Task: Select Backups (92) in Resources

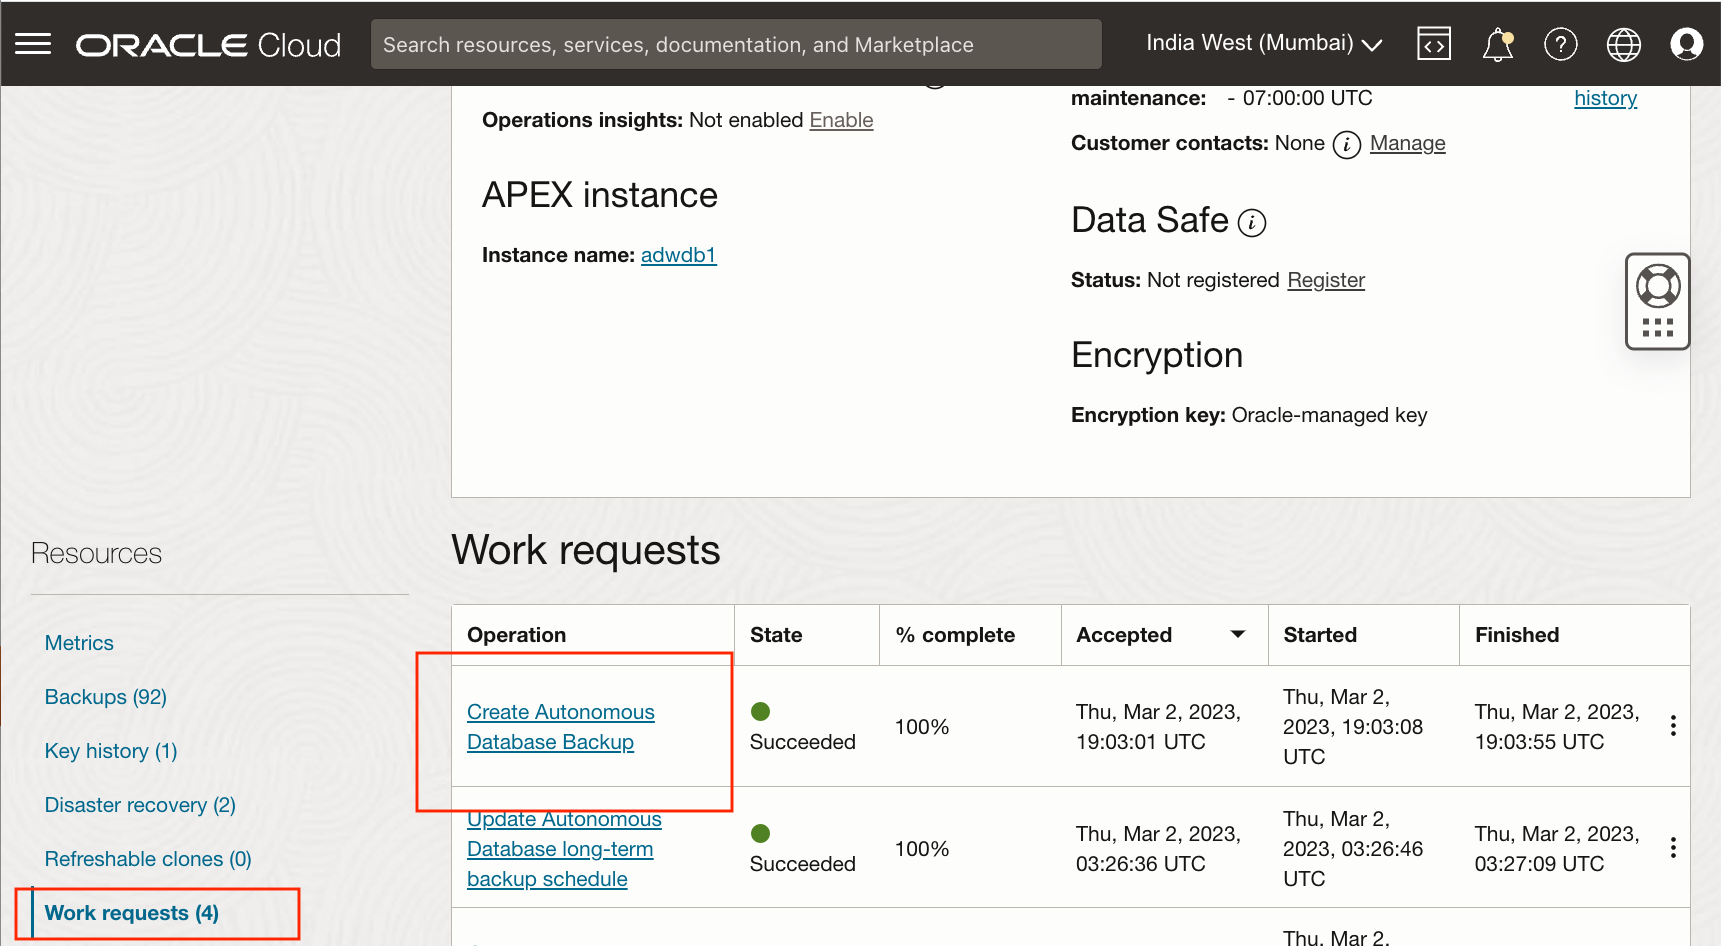Action: [x=106, y=697]
